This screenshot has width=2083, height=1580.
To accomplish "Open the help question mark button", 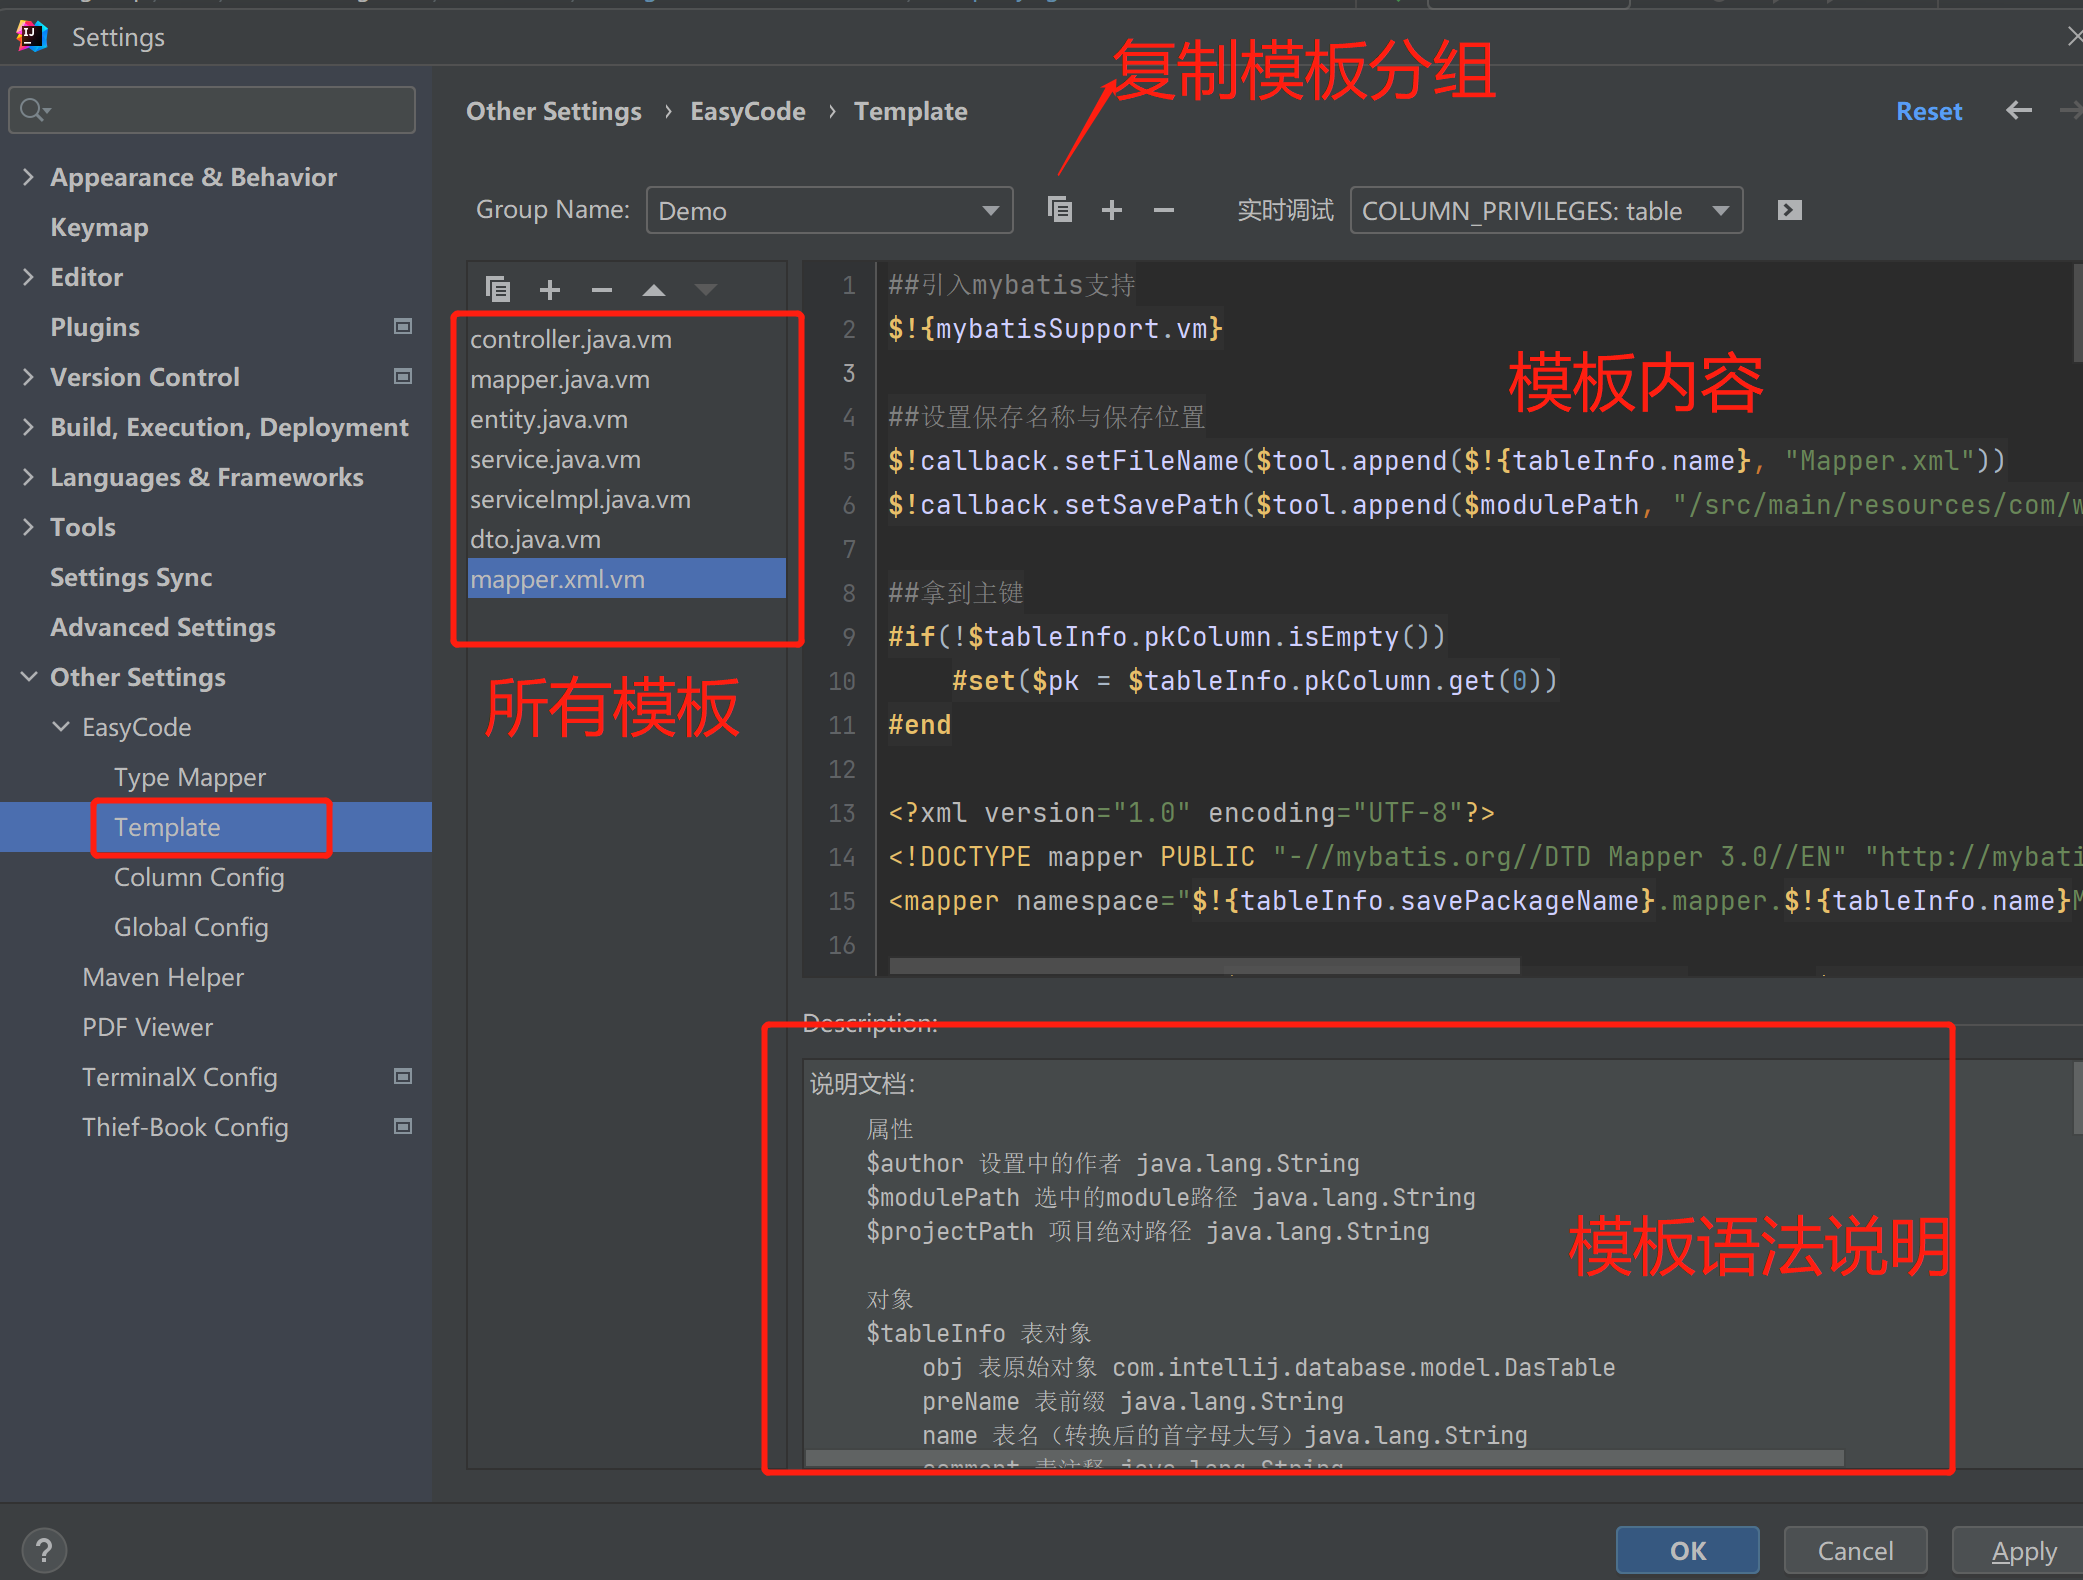I will pyautogui.click(x=44, y=1551).
